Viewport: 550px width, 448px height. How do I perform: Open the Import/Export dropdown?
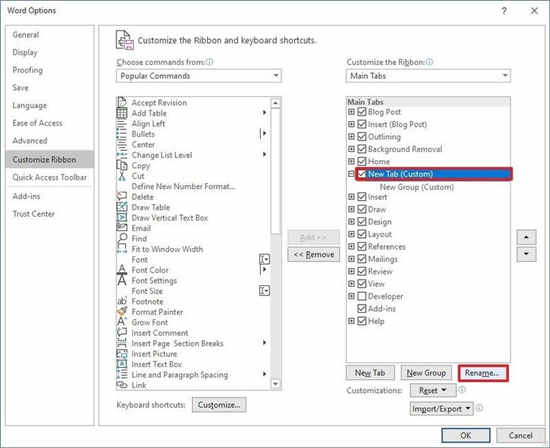point(442,409)
